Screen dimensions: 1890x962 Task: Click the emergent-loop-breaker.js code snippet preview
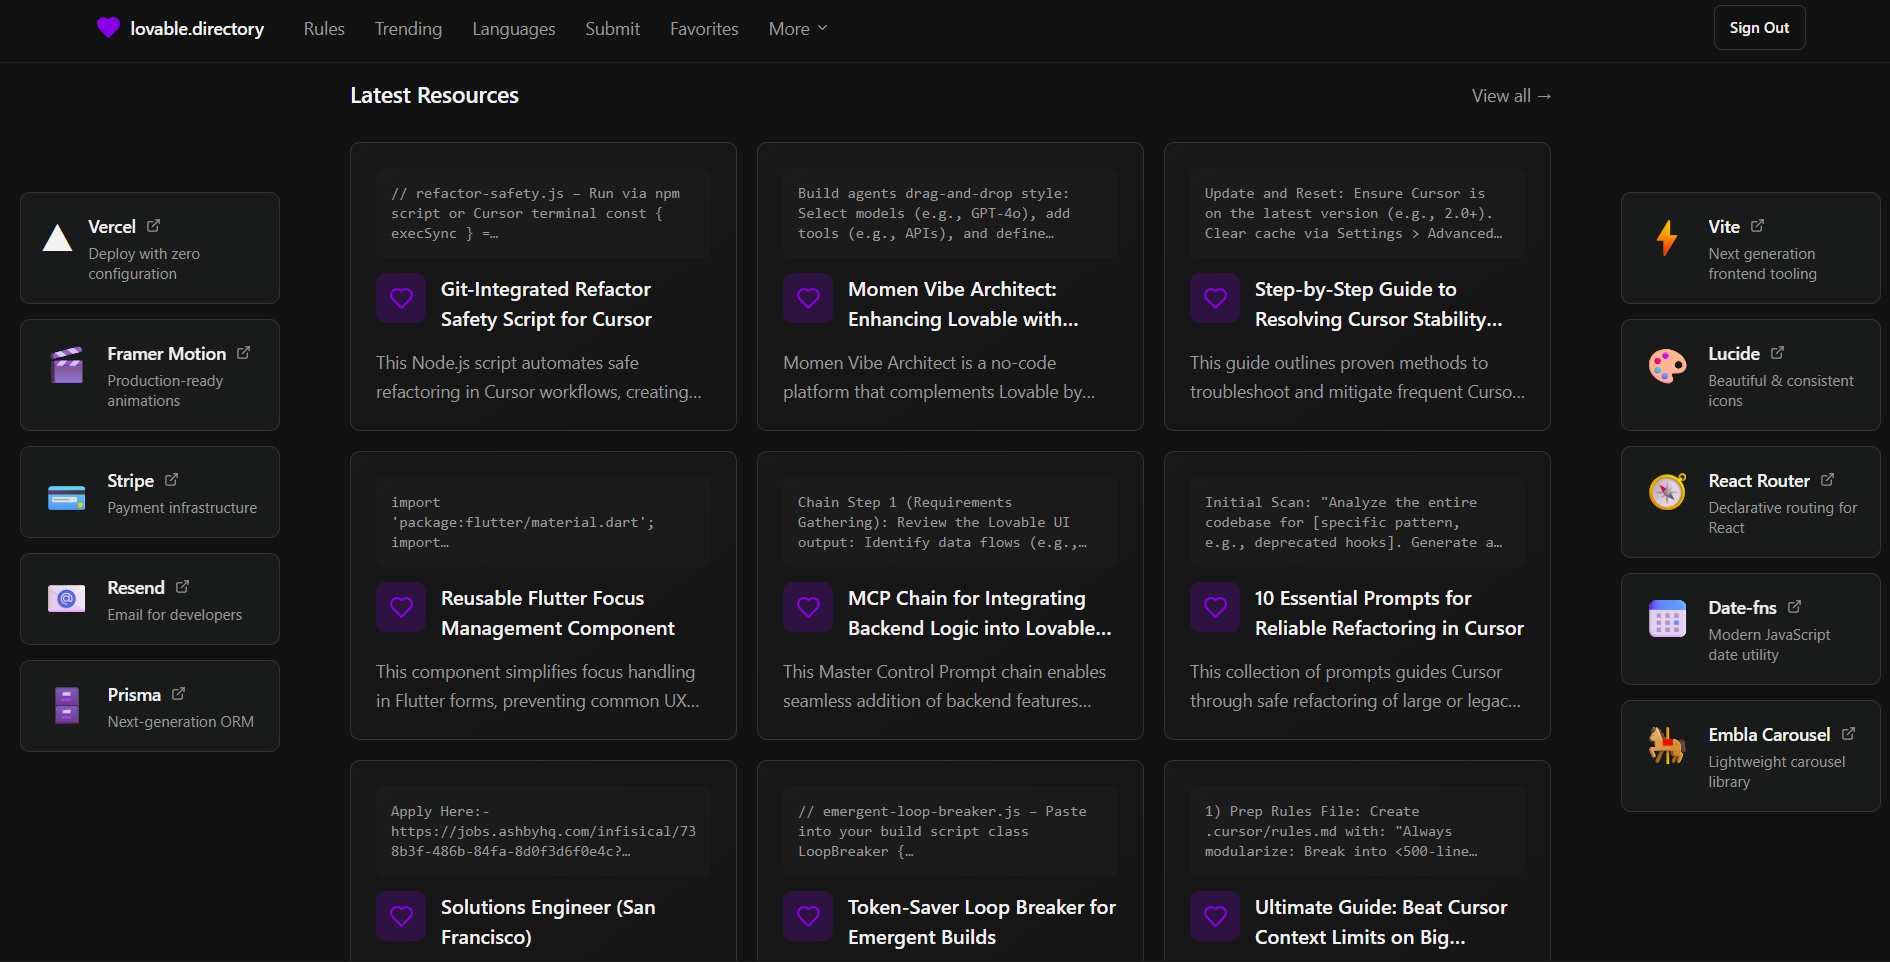(x=950, y=831)
